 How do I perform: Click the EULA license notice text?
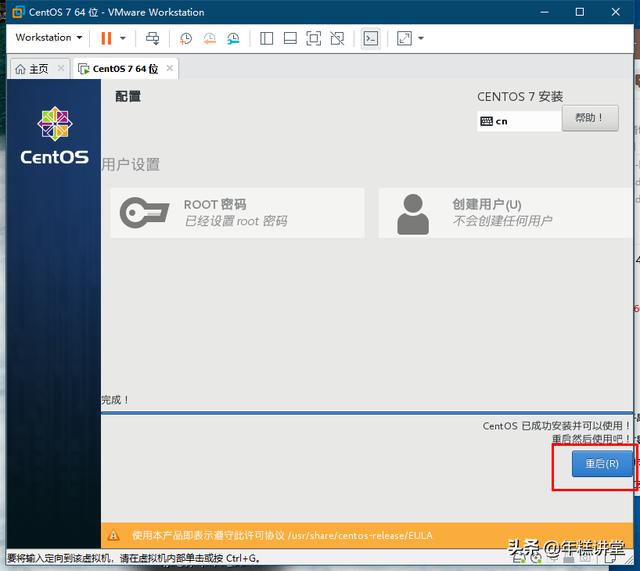pyautogui.click(x=282, y=535)
